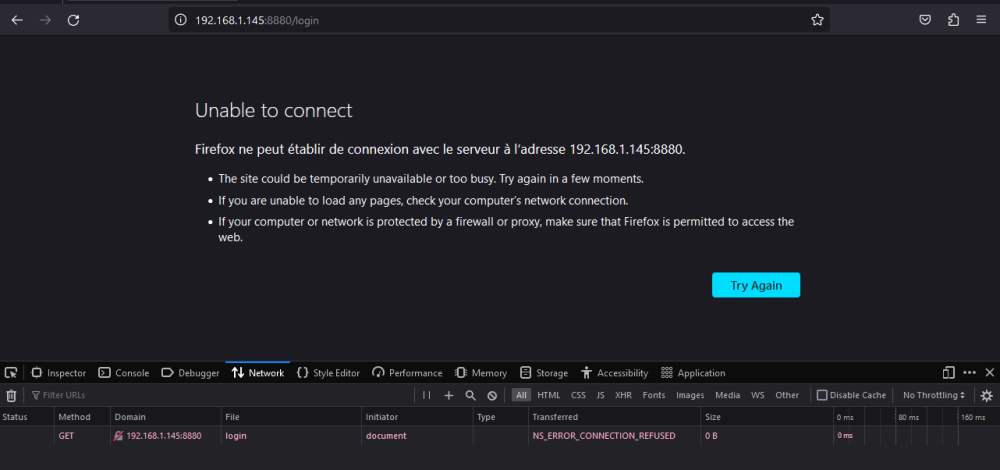Open request blocking panel icon
This screenshot has height=470, width=1000.
pos(492,395)
